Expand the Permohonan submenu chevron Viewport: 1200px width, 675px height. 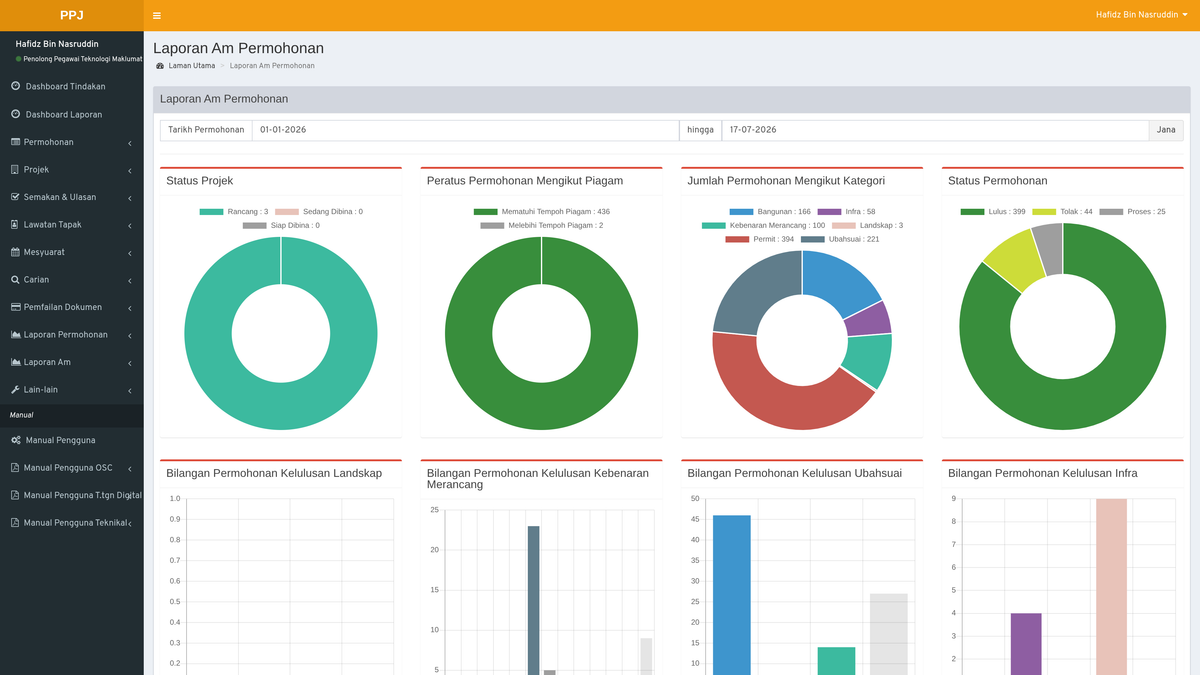pyautogui.click(x=130, y=143)
